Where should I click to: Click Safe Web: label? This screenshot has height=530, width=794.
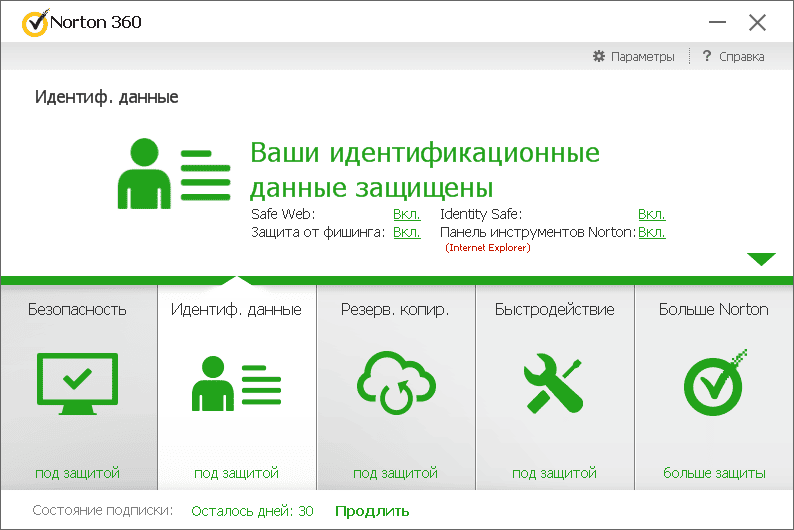283,214
